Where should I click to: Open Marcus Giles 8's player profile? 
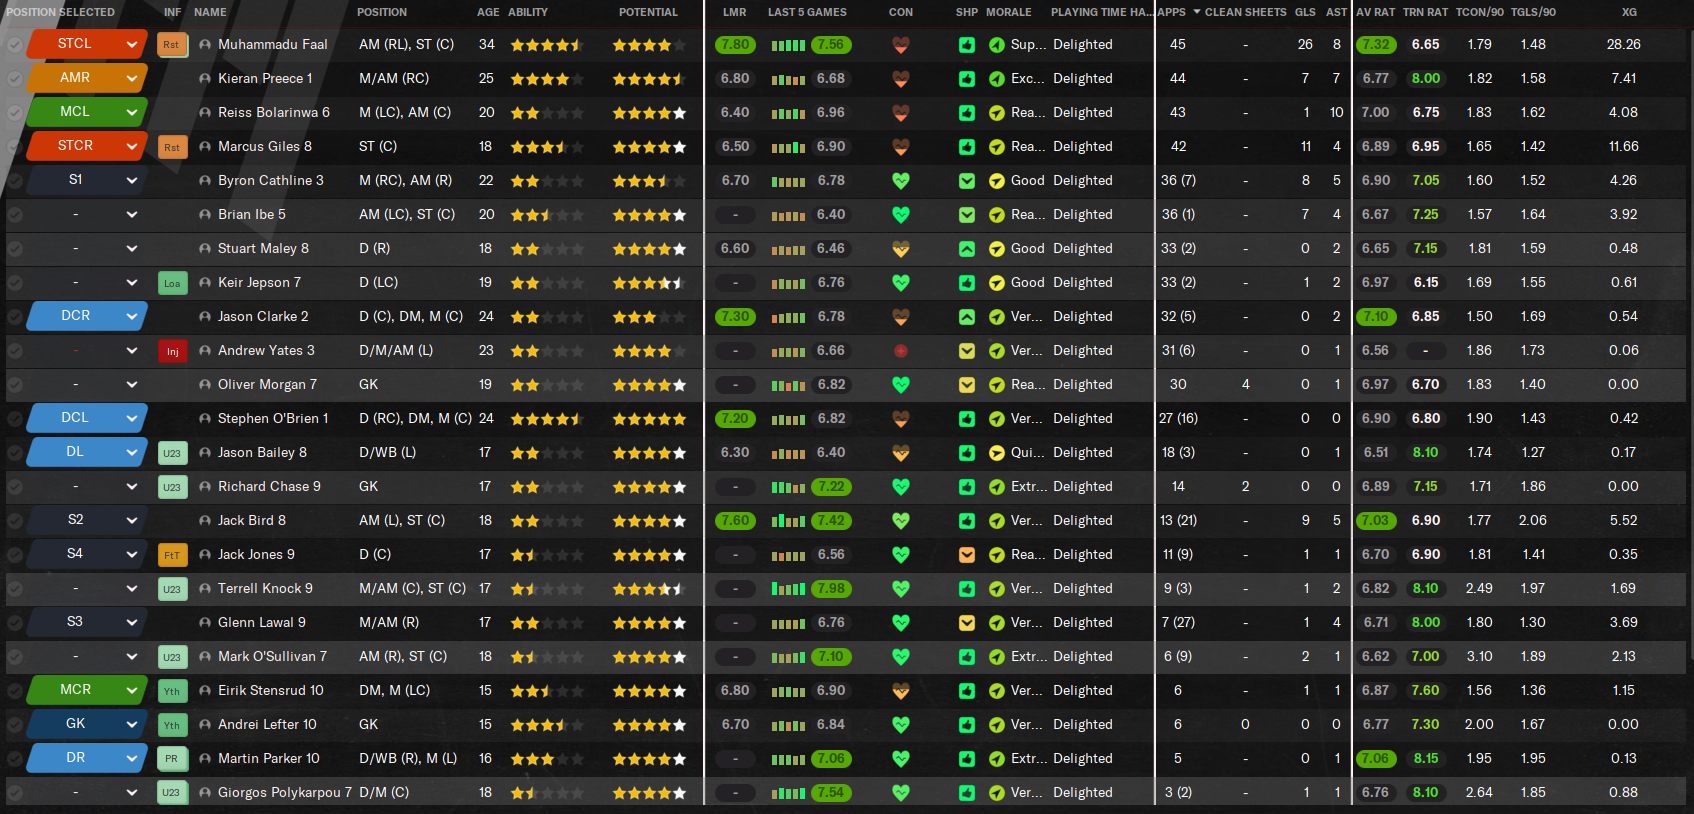[265, 147]
